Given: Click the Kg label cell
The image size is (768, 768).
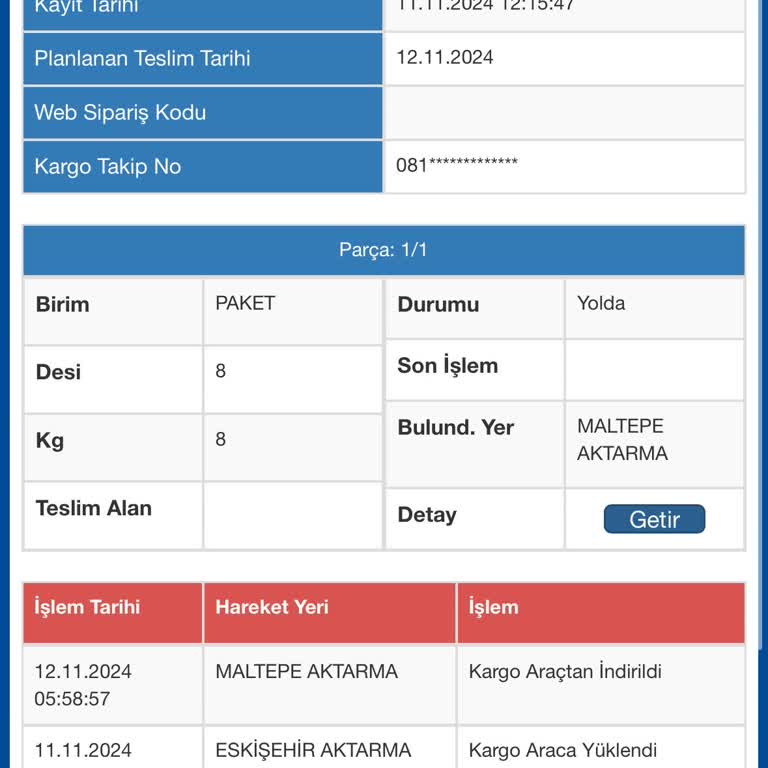Looking at the screenshot, I should pyautogui.click(x=113, y=447).
